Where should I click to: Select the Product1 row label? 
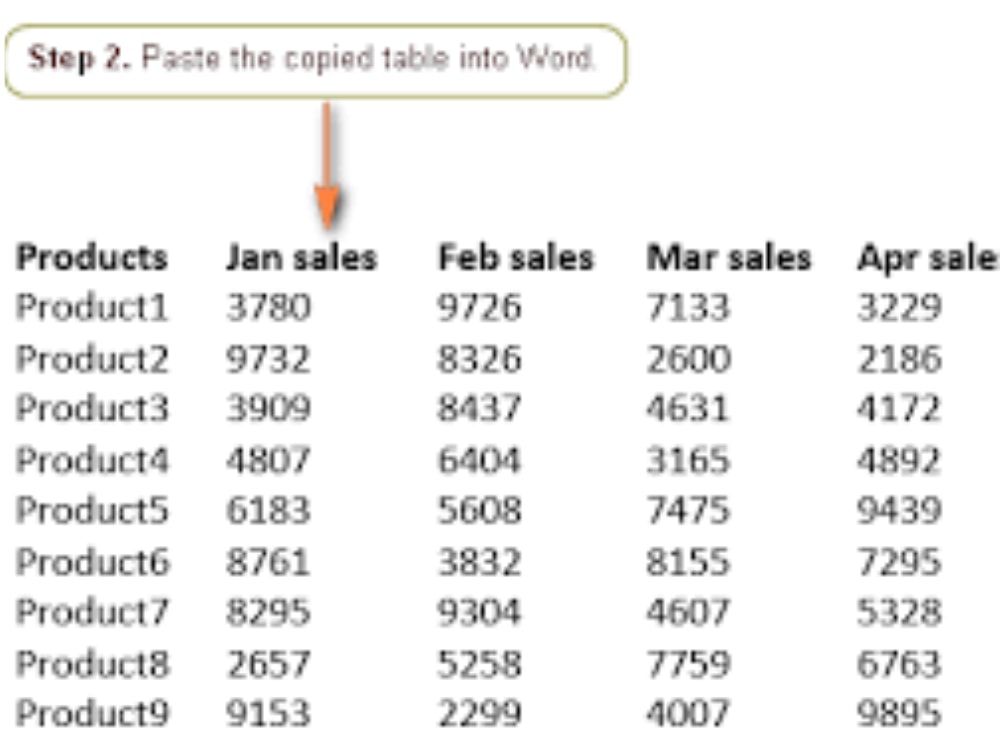92,307
